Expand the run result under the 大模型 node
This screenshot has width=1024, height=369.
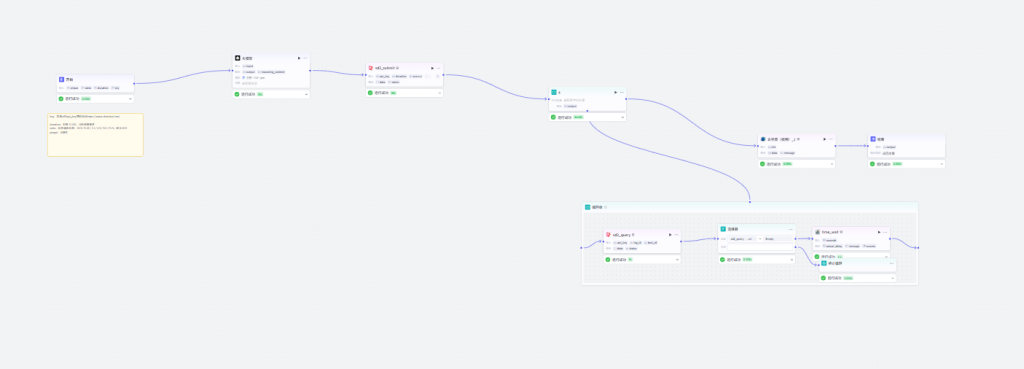(306, 94)
